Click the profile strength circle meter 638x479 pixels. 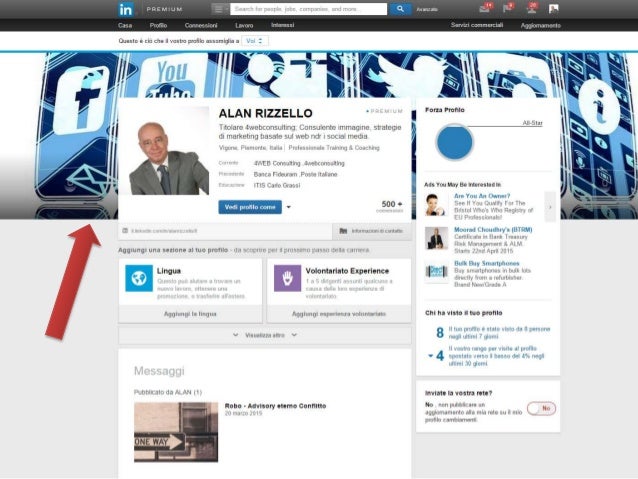coord(454,142)
